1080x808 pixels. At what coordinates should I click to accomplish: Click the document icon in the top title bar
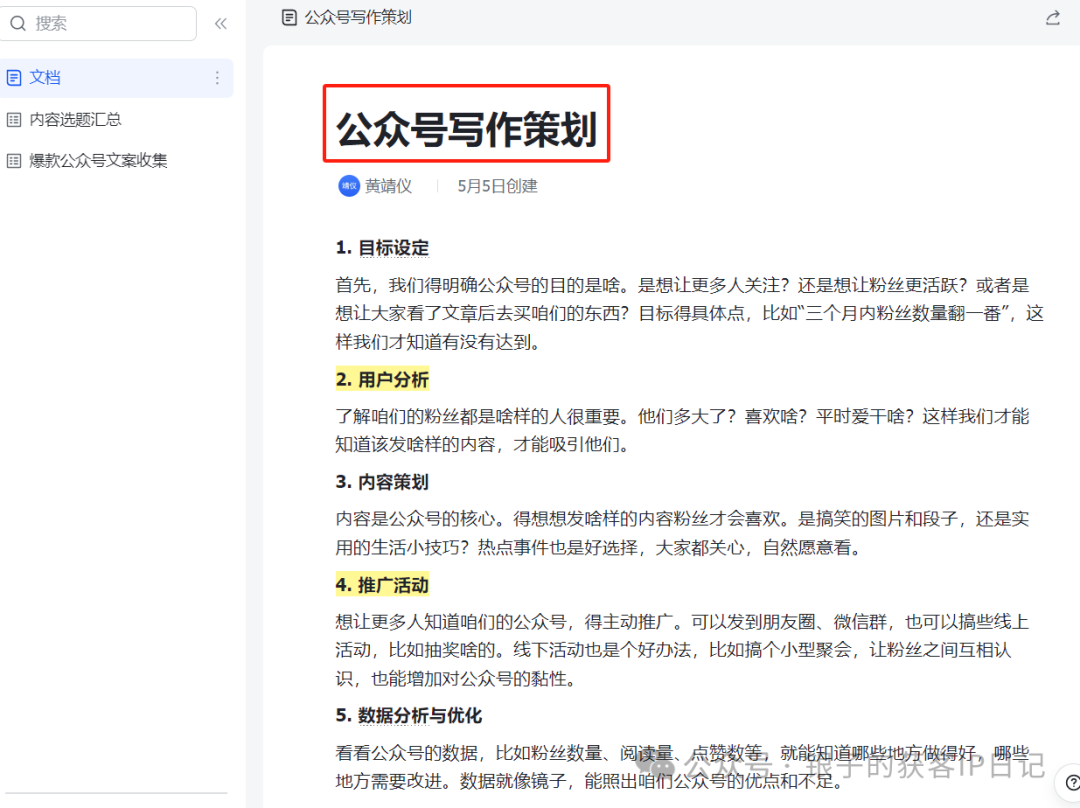[x=287, y=17]
